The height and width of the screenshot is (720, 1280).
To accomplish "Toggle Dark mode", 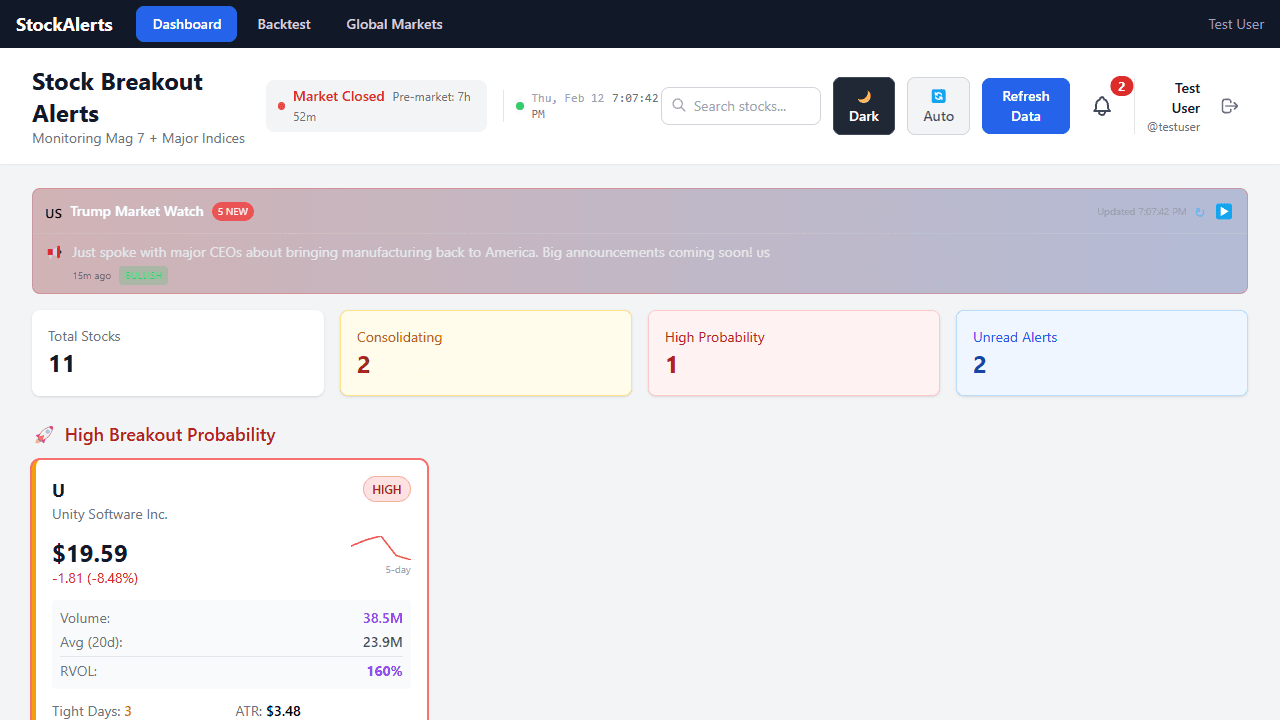I will click(x=863, y=106).
